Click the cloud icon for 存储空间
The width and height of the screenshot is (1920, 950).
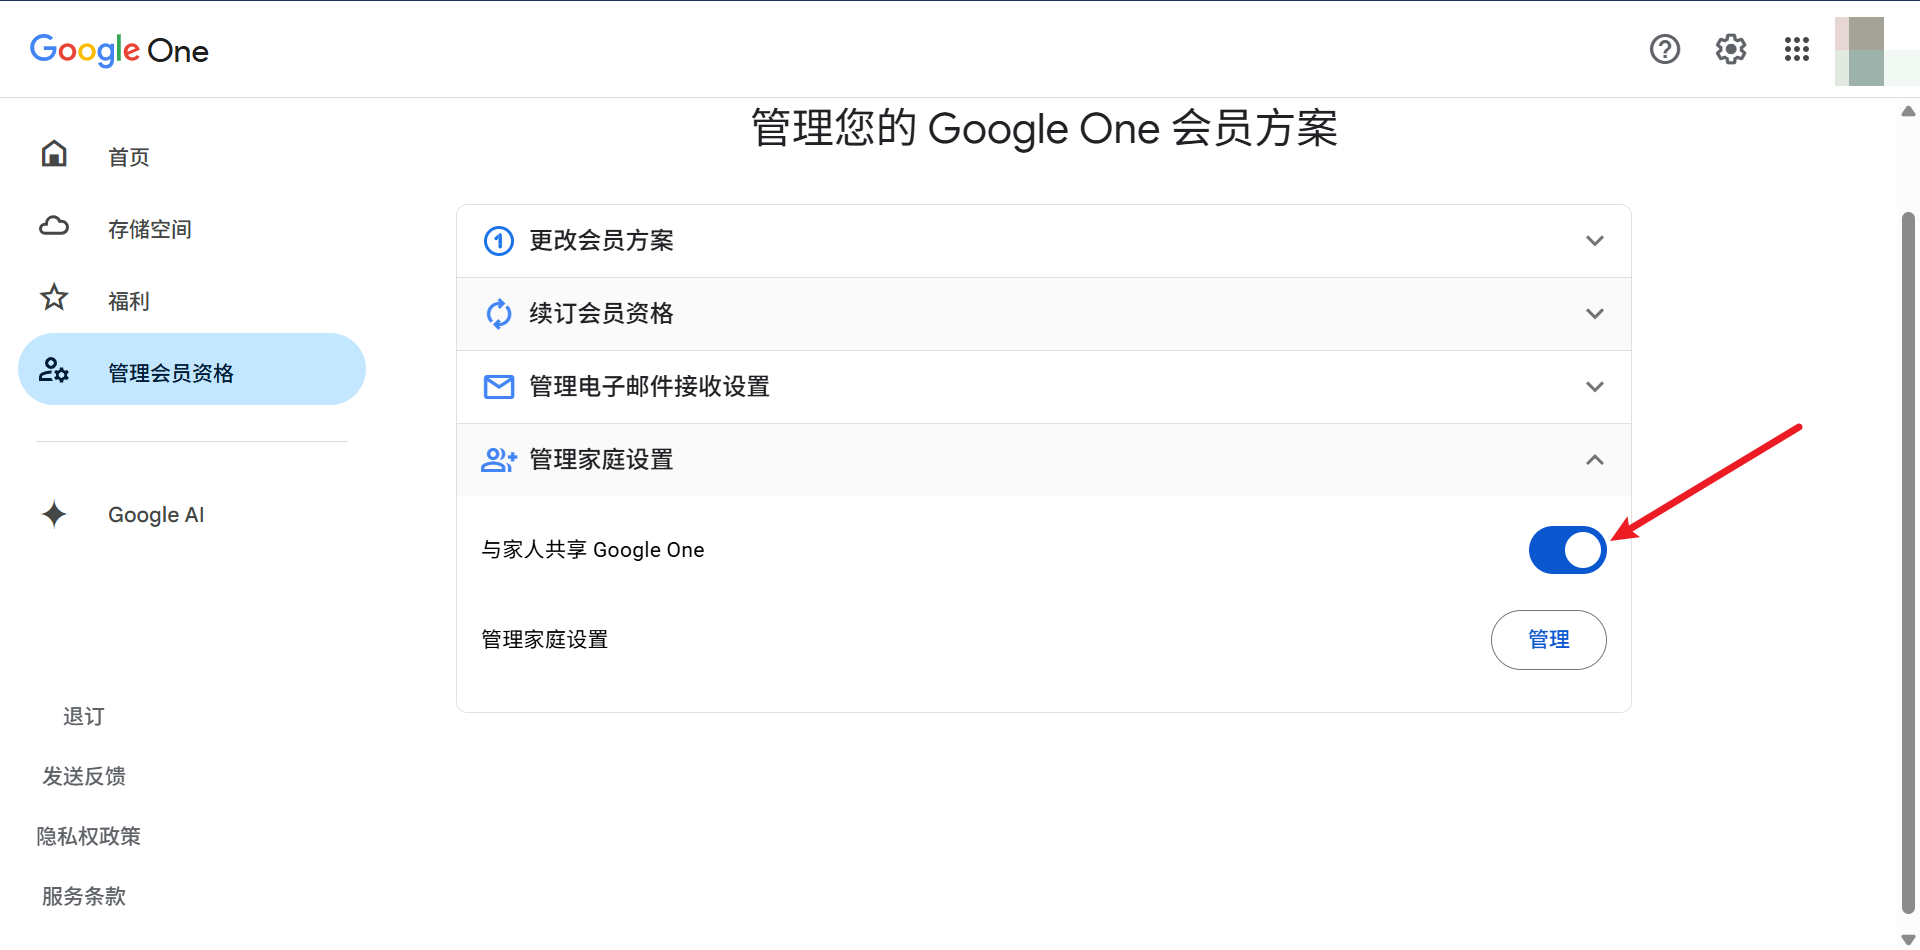(54, 226)
